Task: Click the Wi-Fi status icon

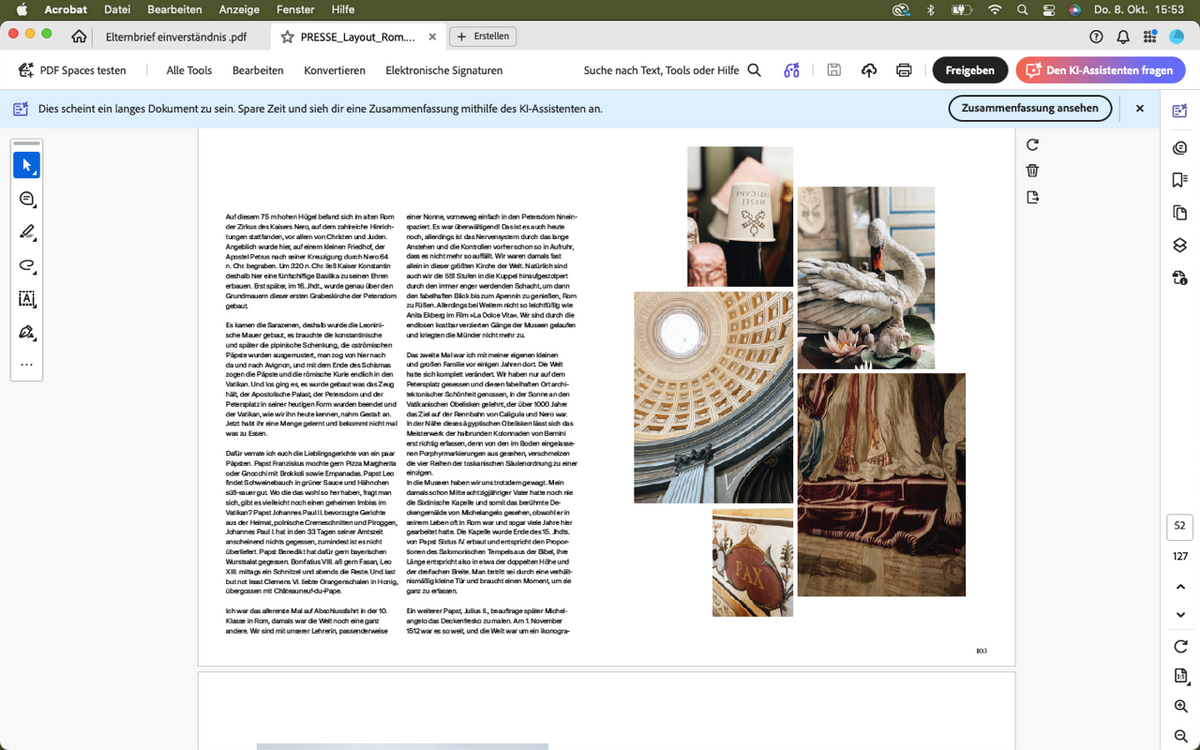Action: pos(994,9)
